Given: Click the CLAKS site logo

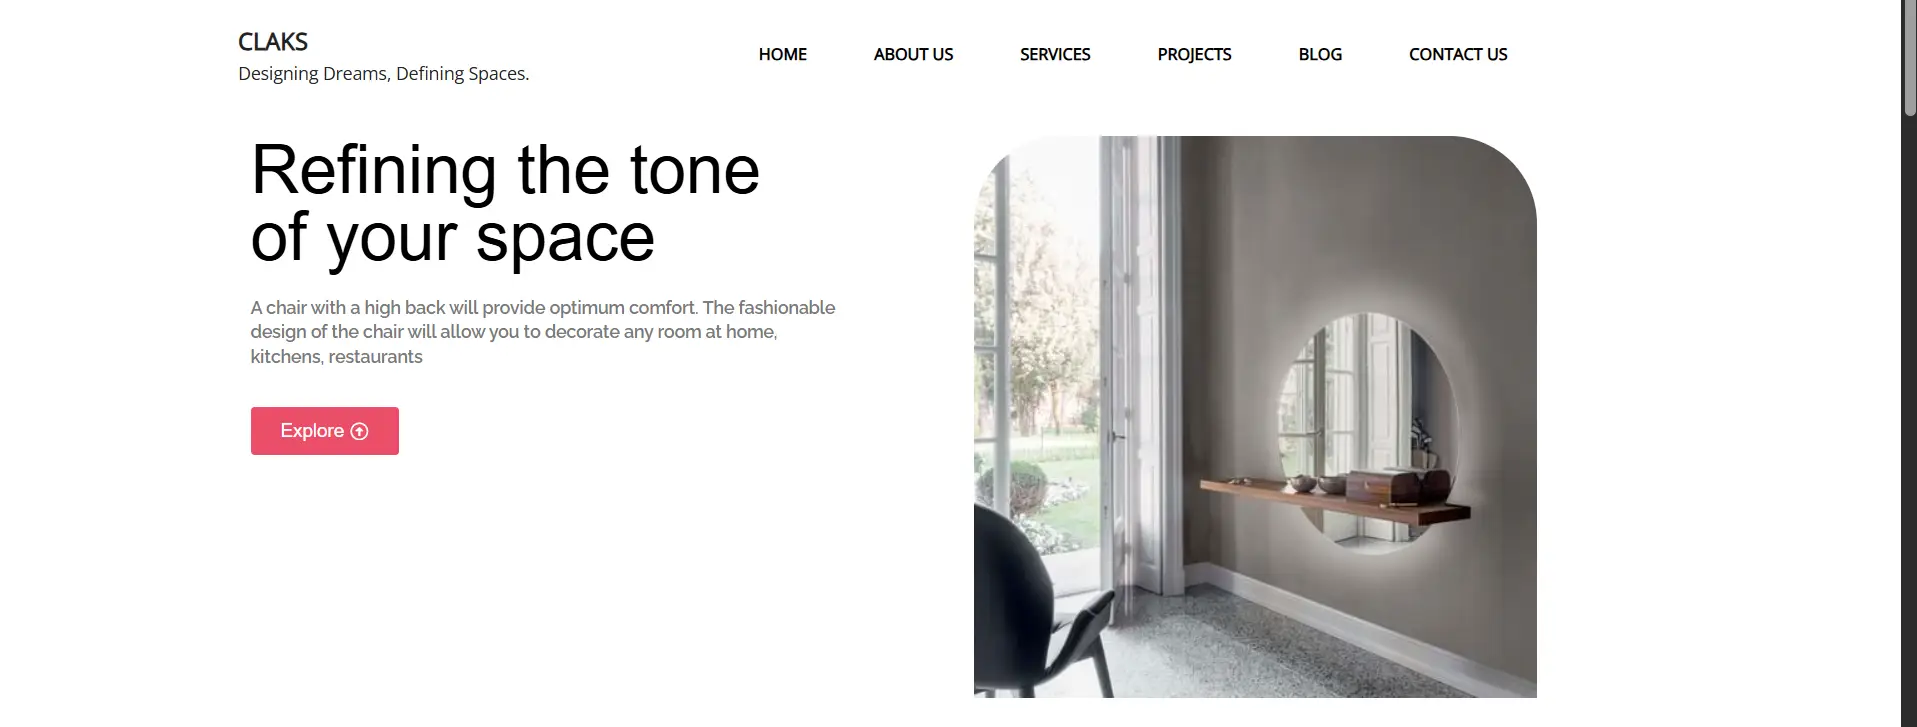Looking at the screenshot, I should click(x=273, y=42).
